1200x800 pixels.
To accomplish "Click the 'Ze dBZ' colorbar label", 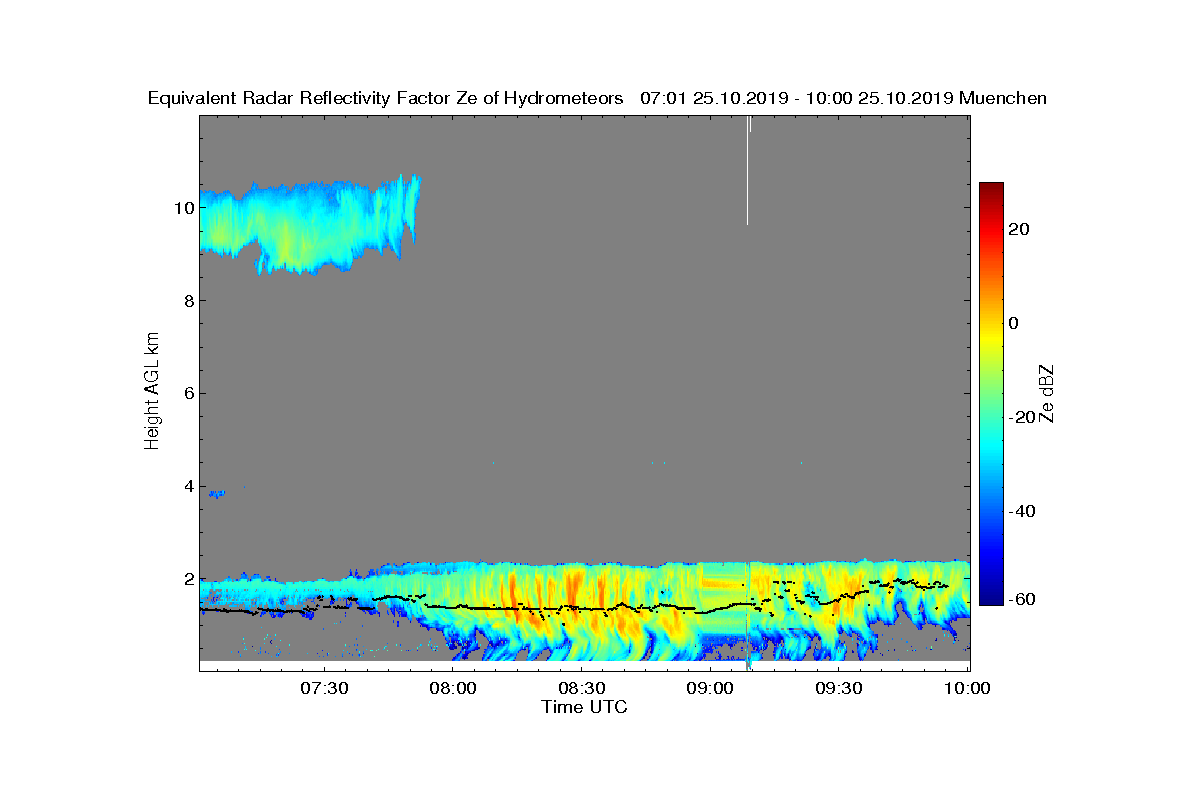I will pos(1047,393).
